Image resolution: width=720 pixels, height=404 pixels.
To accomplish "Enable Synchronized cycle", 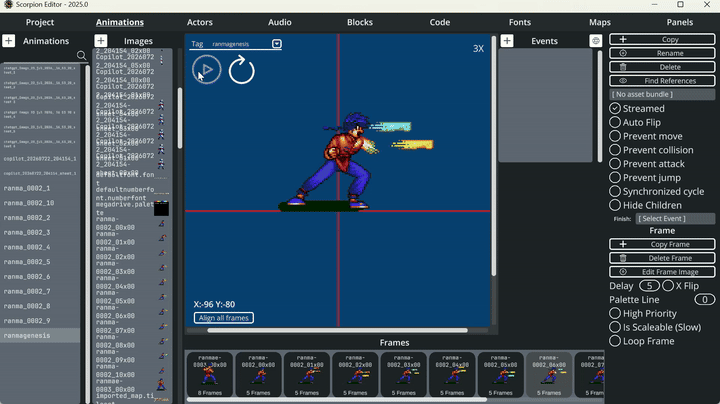I will coord(615,191).
